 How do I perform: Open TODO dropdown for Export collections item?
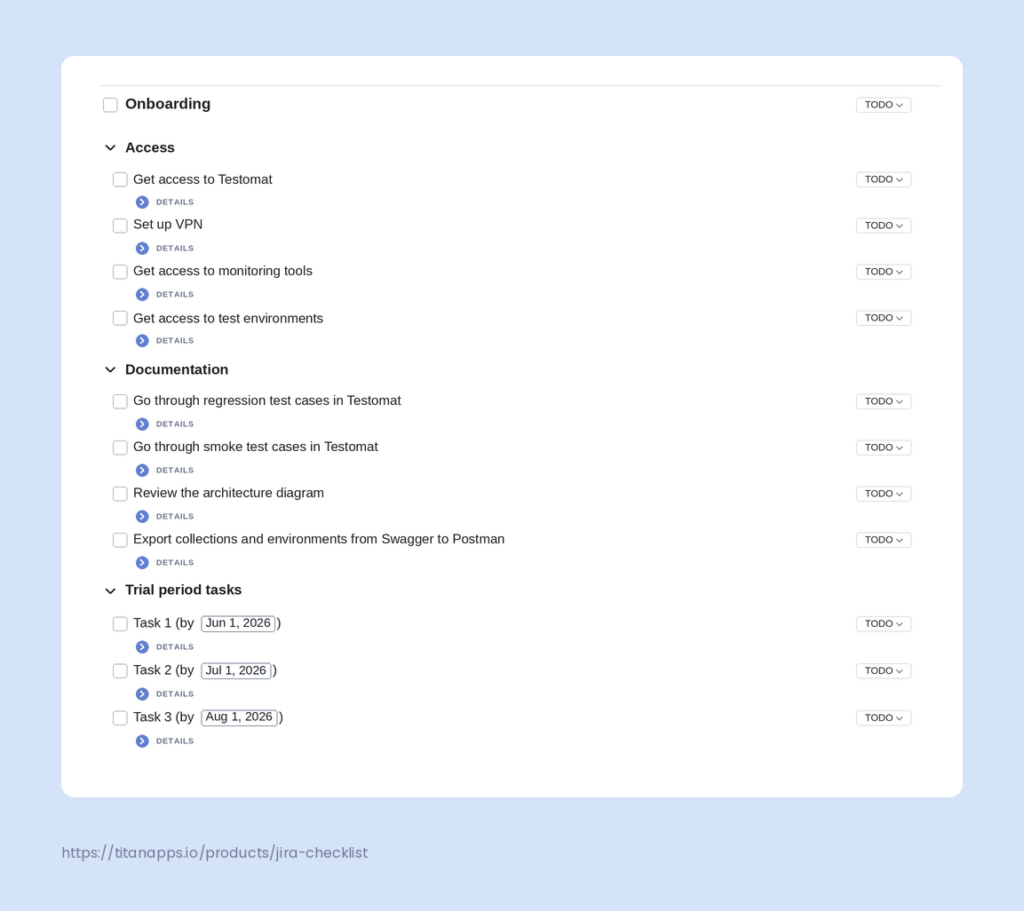884,540
